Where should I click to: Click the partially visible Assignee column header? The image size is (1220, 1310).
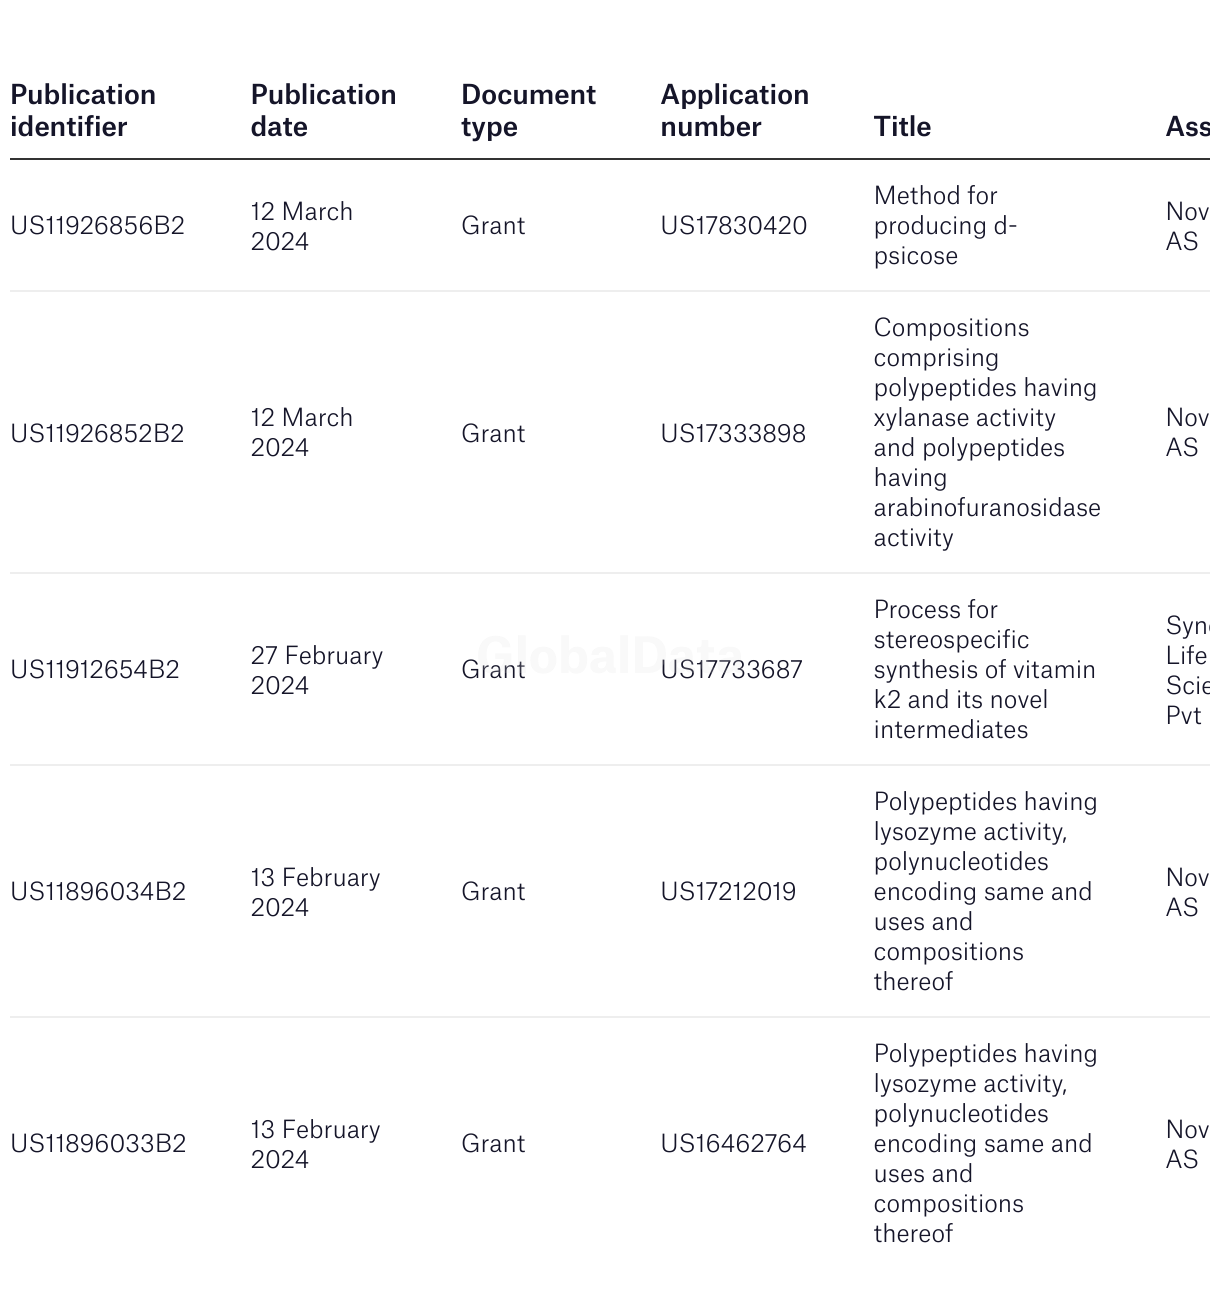point(1188,126)
